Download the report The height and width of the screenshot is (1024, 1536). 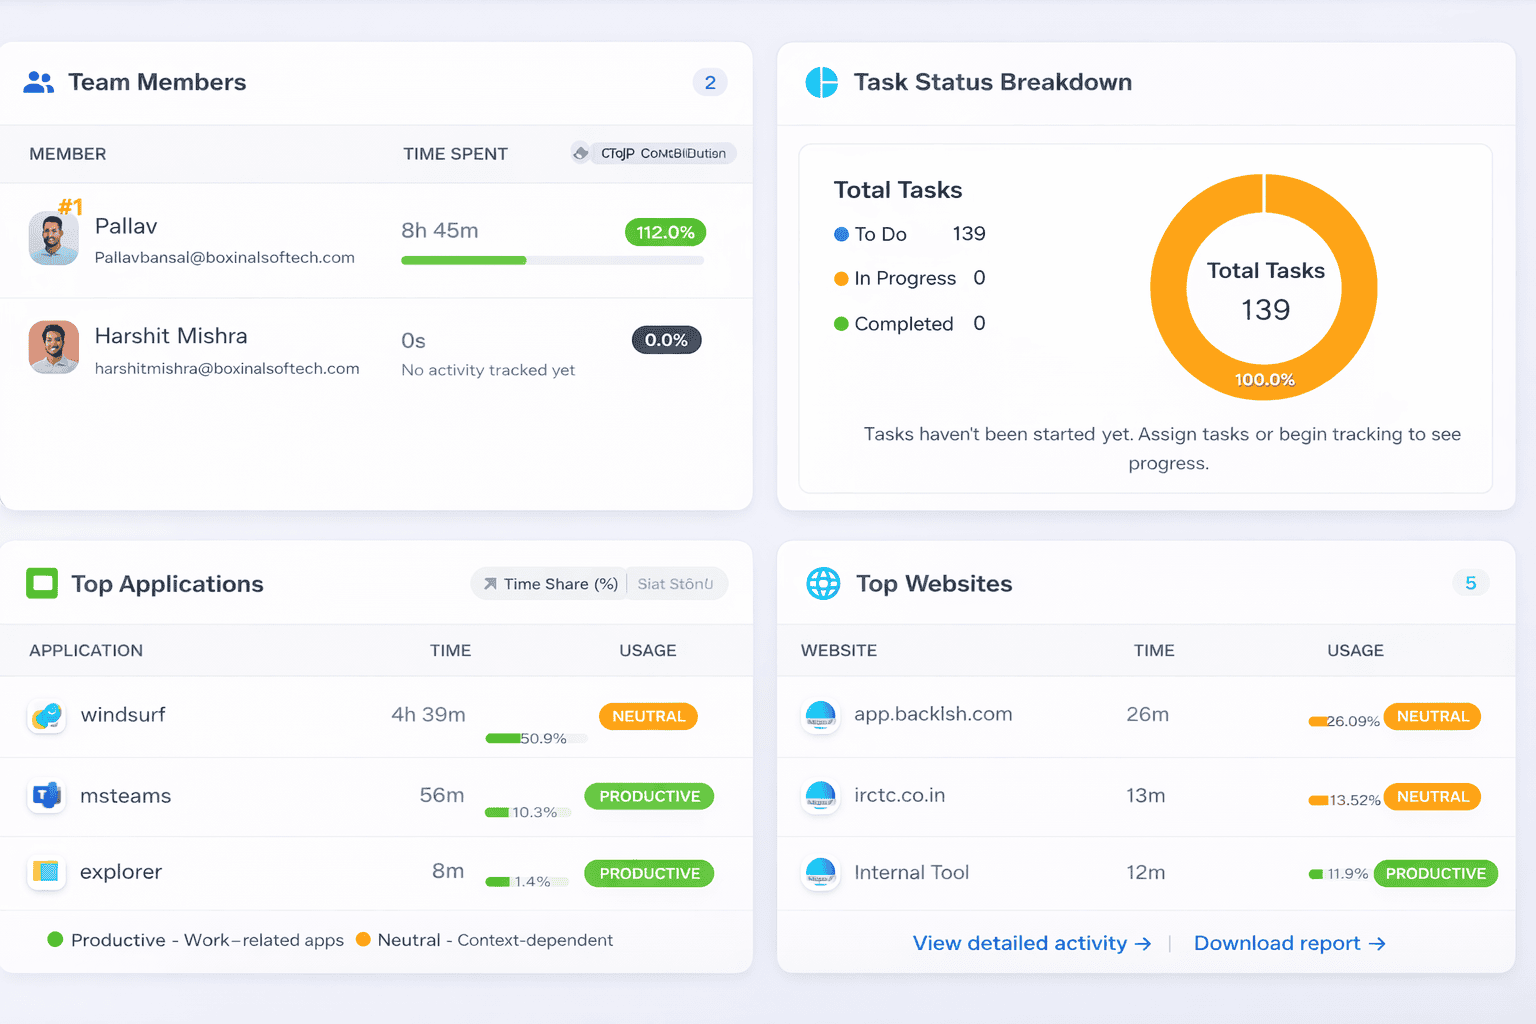point(1290,943)
